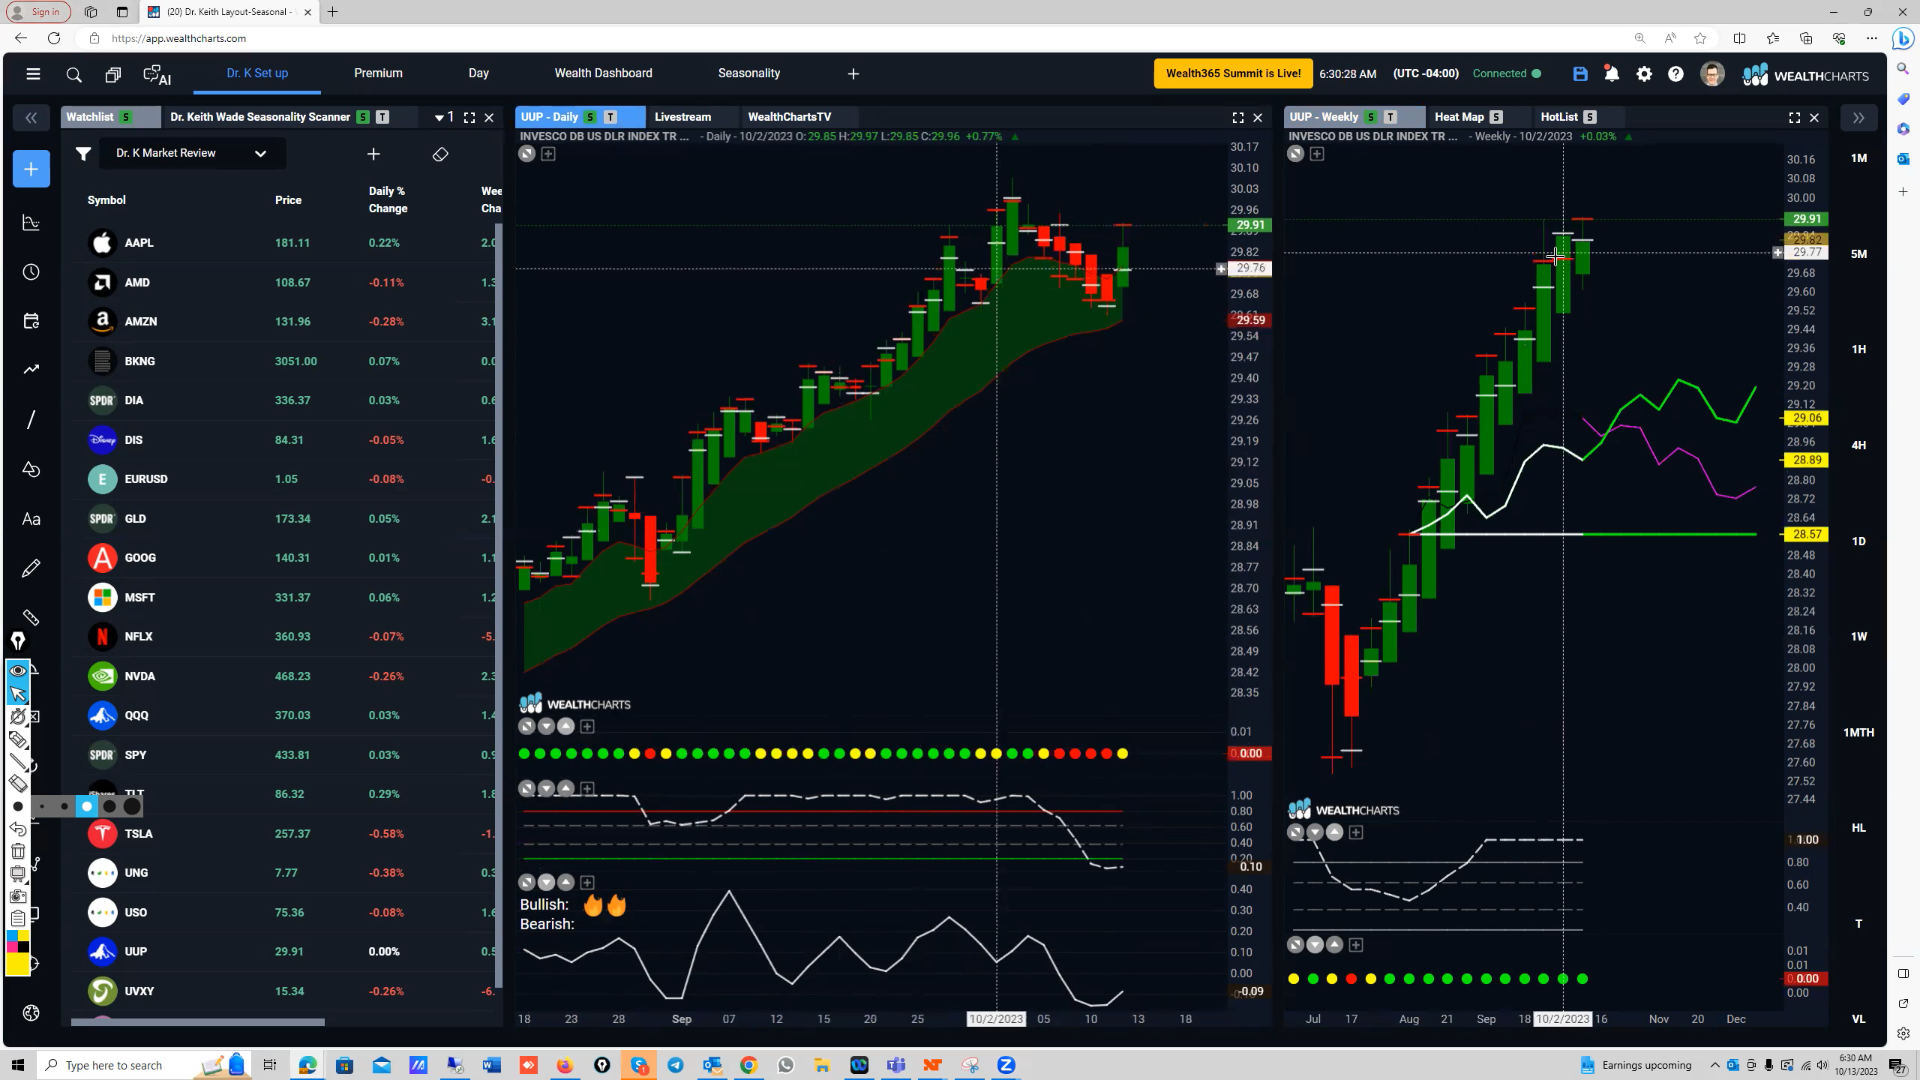The width and height of the screenshot is (1920, 1080).
Task: Toggle the green S badge on Watchlist tab
Action: (x=126, y=117)
